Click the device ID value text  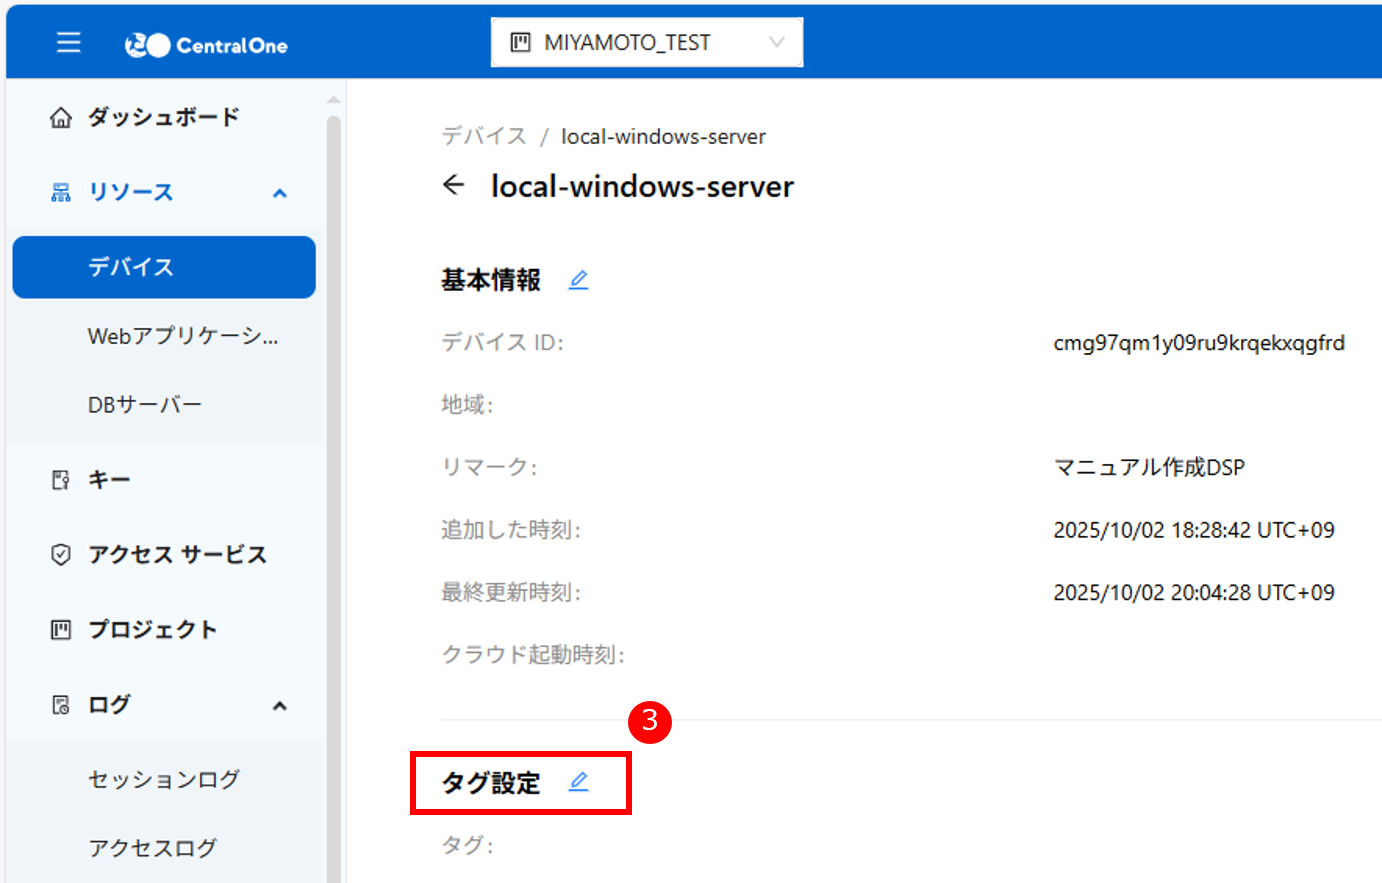(x=1198, y=343)
